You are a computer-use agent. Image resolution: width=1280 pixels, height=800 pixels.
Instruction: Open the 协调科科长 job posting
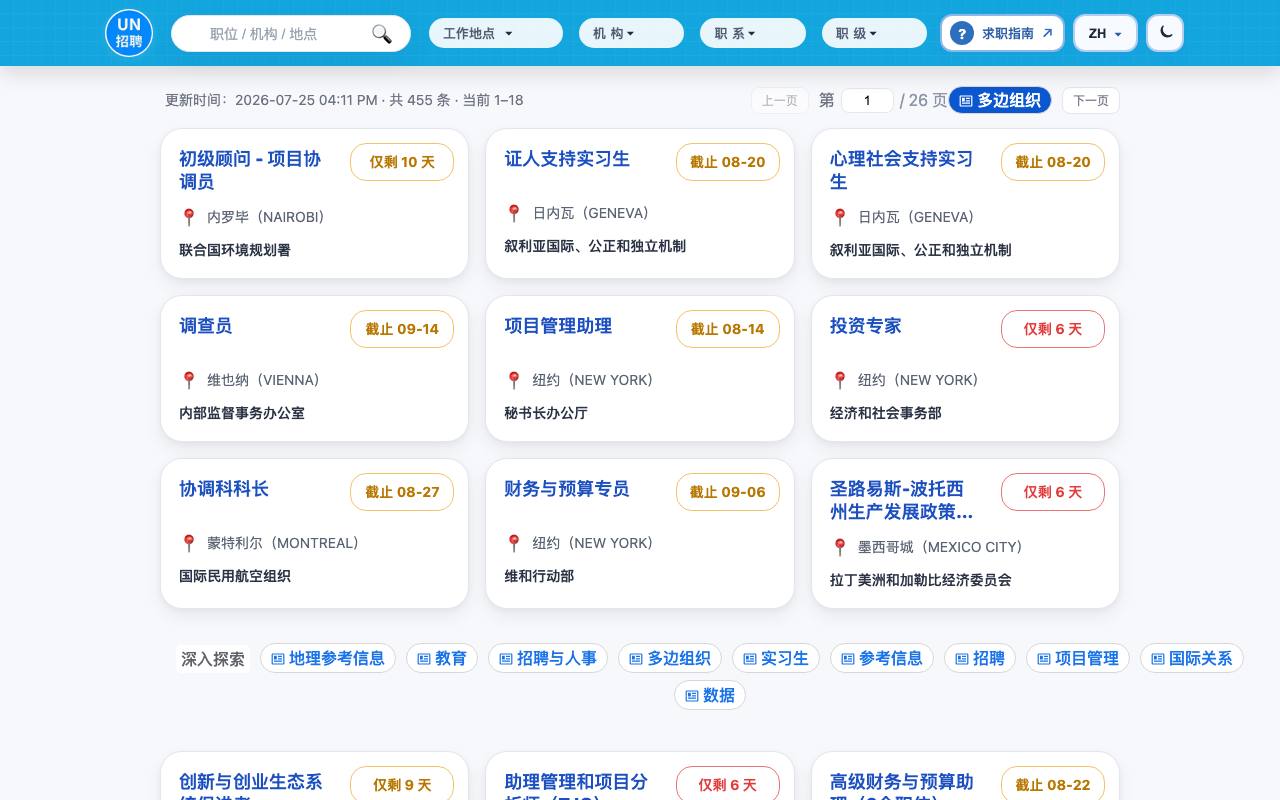click(224, 489)
